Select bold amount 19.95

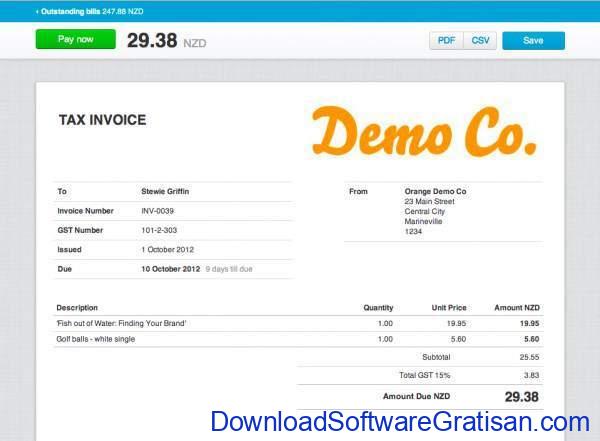coord(530,323)
